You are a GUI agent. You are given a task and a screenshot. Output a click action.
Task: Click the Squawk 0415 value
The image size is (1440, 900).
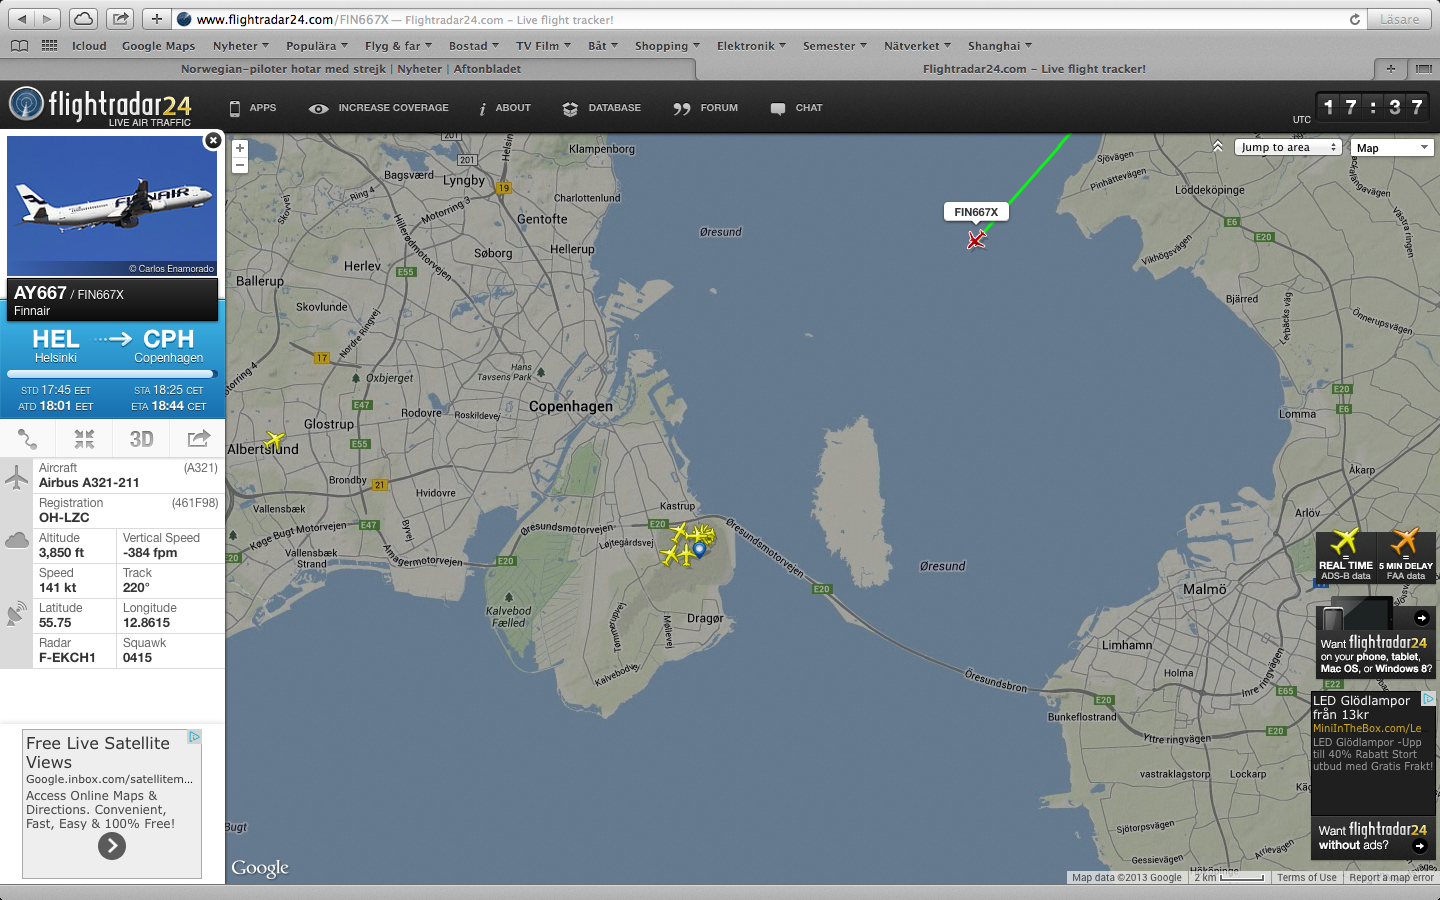[x=137, y=657]
